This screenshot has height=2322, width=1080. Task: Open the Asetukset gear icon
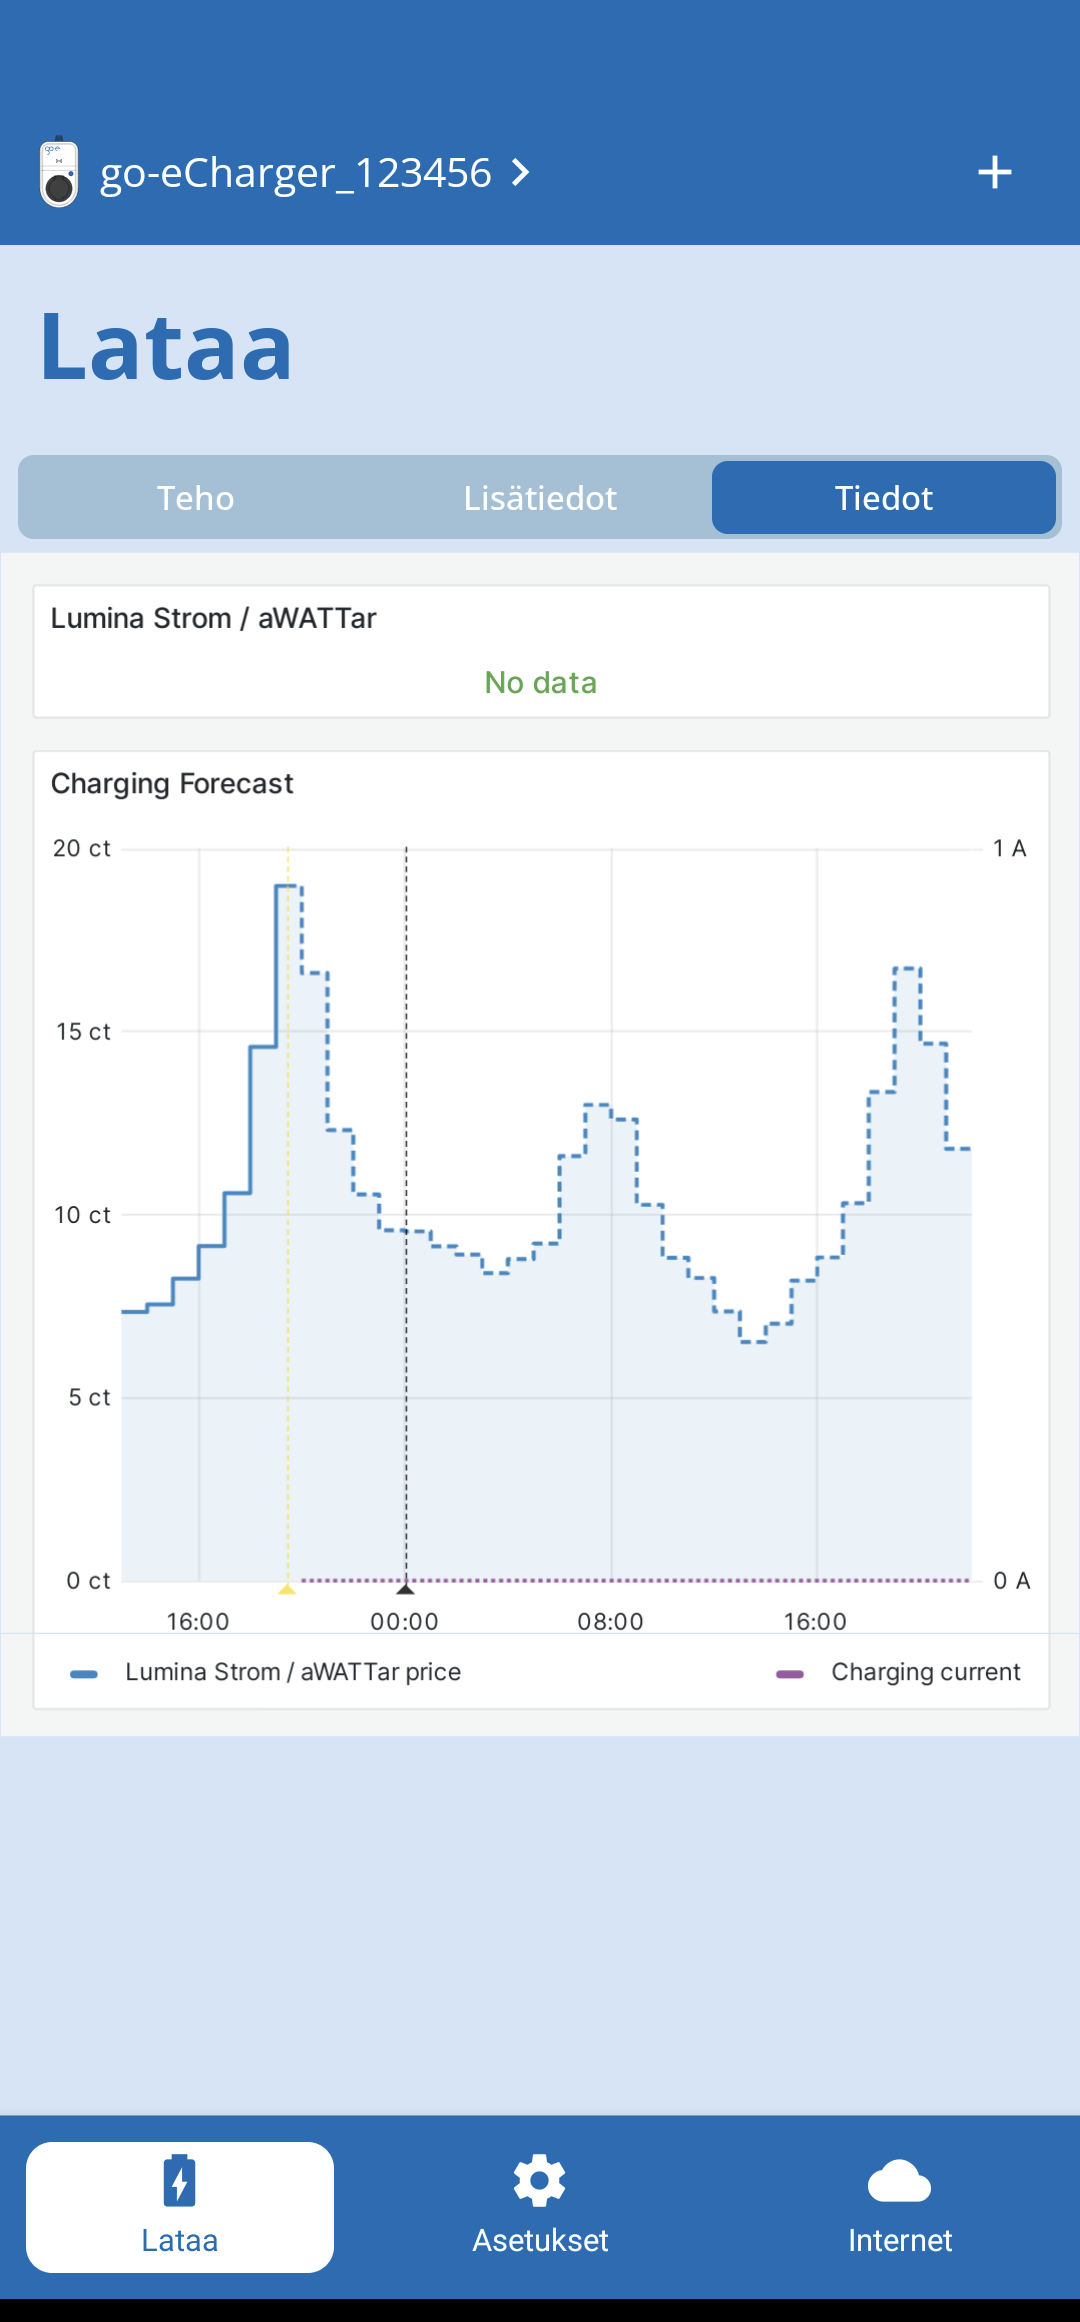pos(540,2181)
